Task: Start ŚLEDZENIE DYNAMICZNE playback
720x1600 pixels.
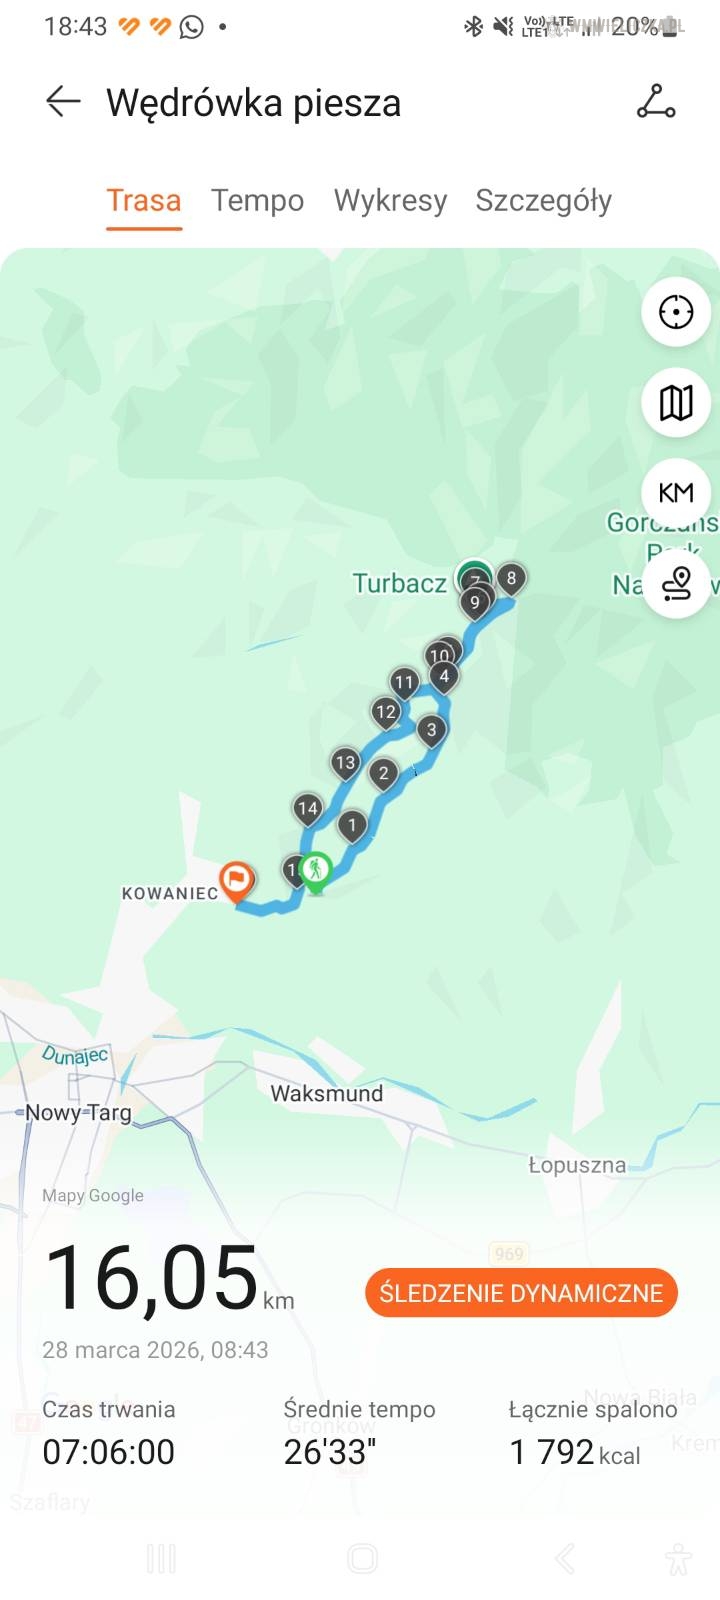Action: click(521, 1293)
